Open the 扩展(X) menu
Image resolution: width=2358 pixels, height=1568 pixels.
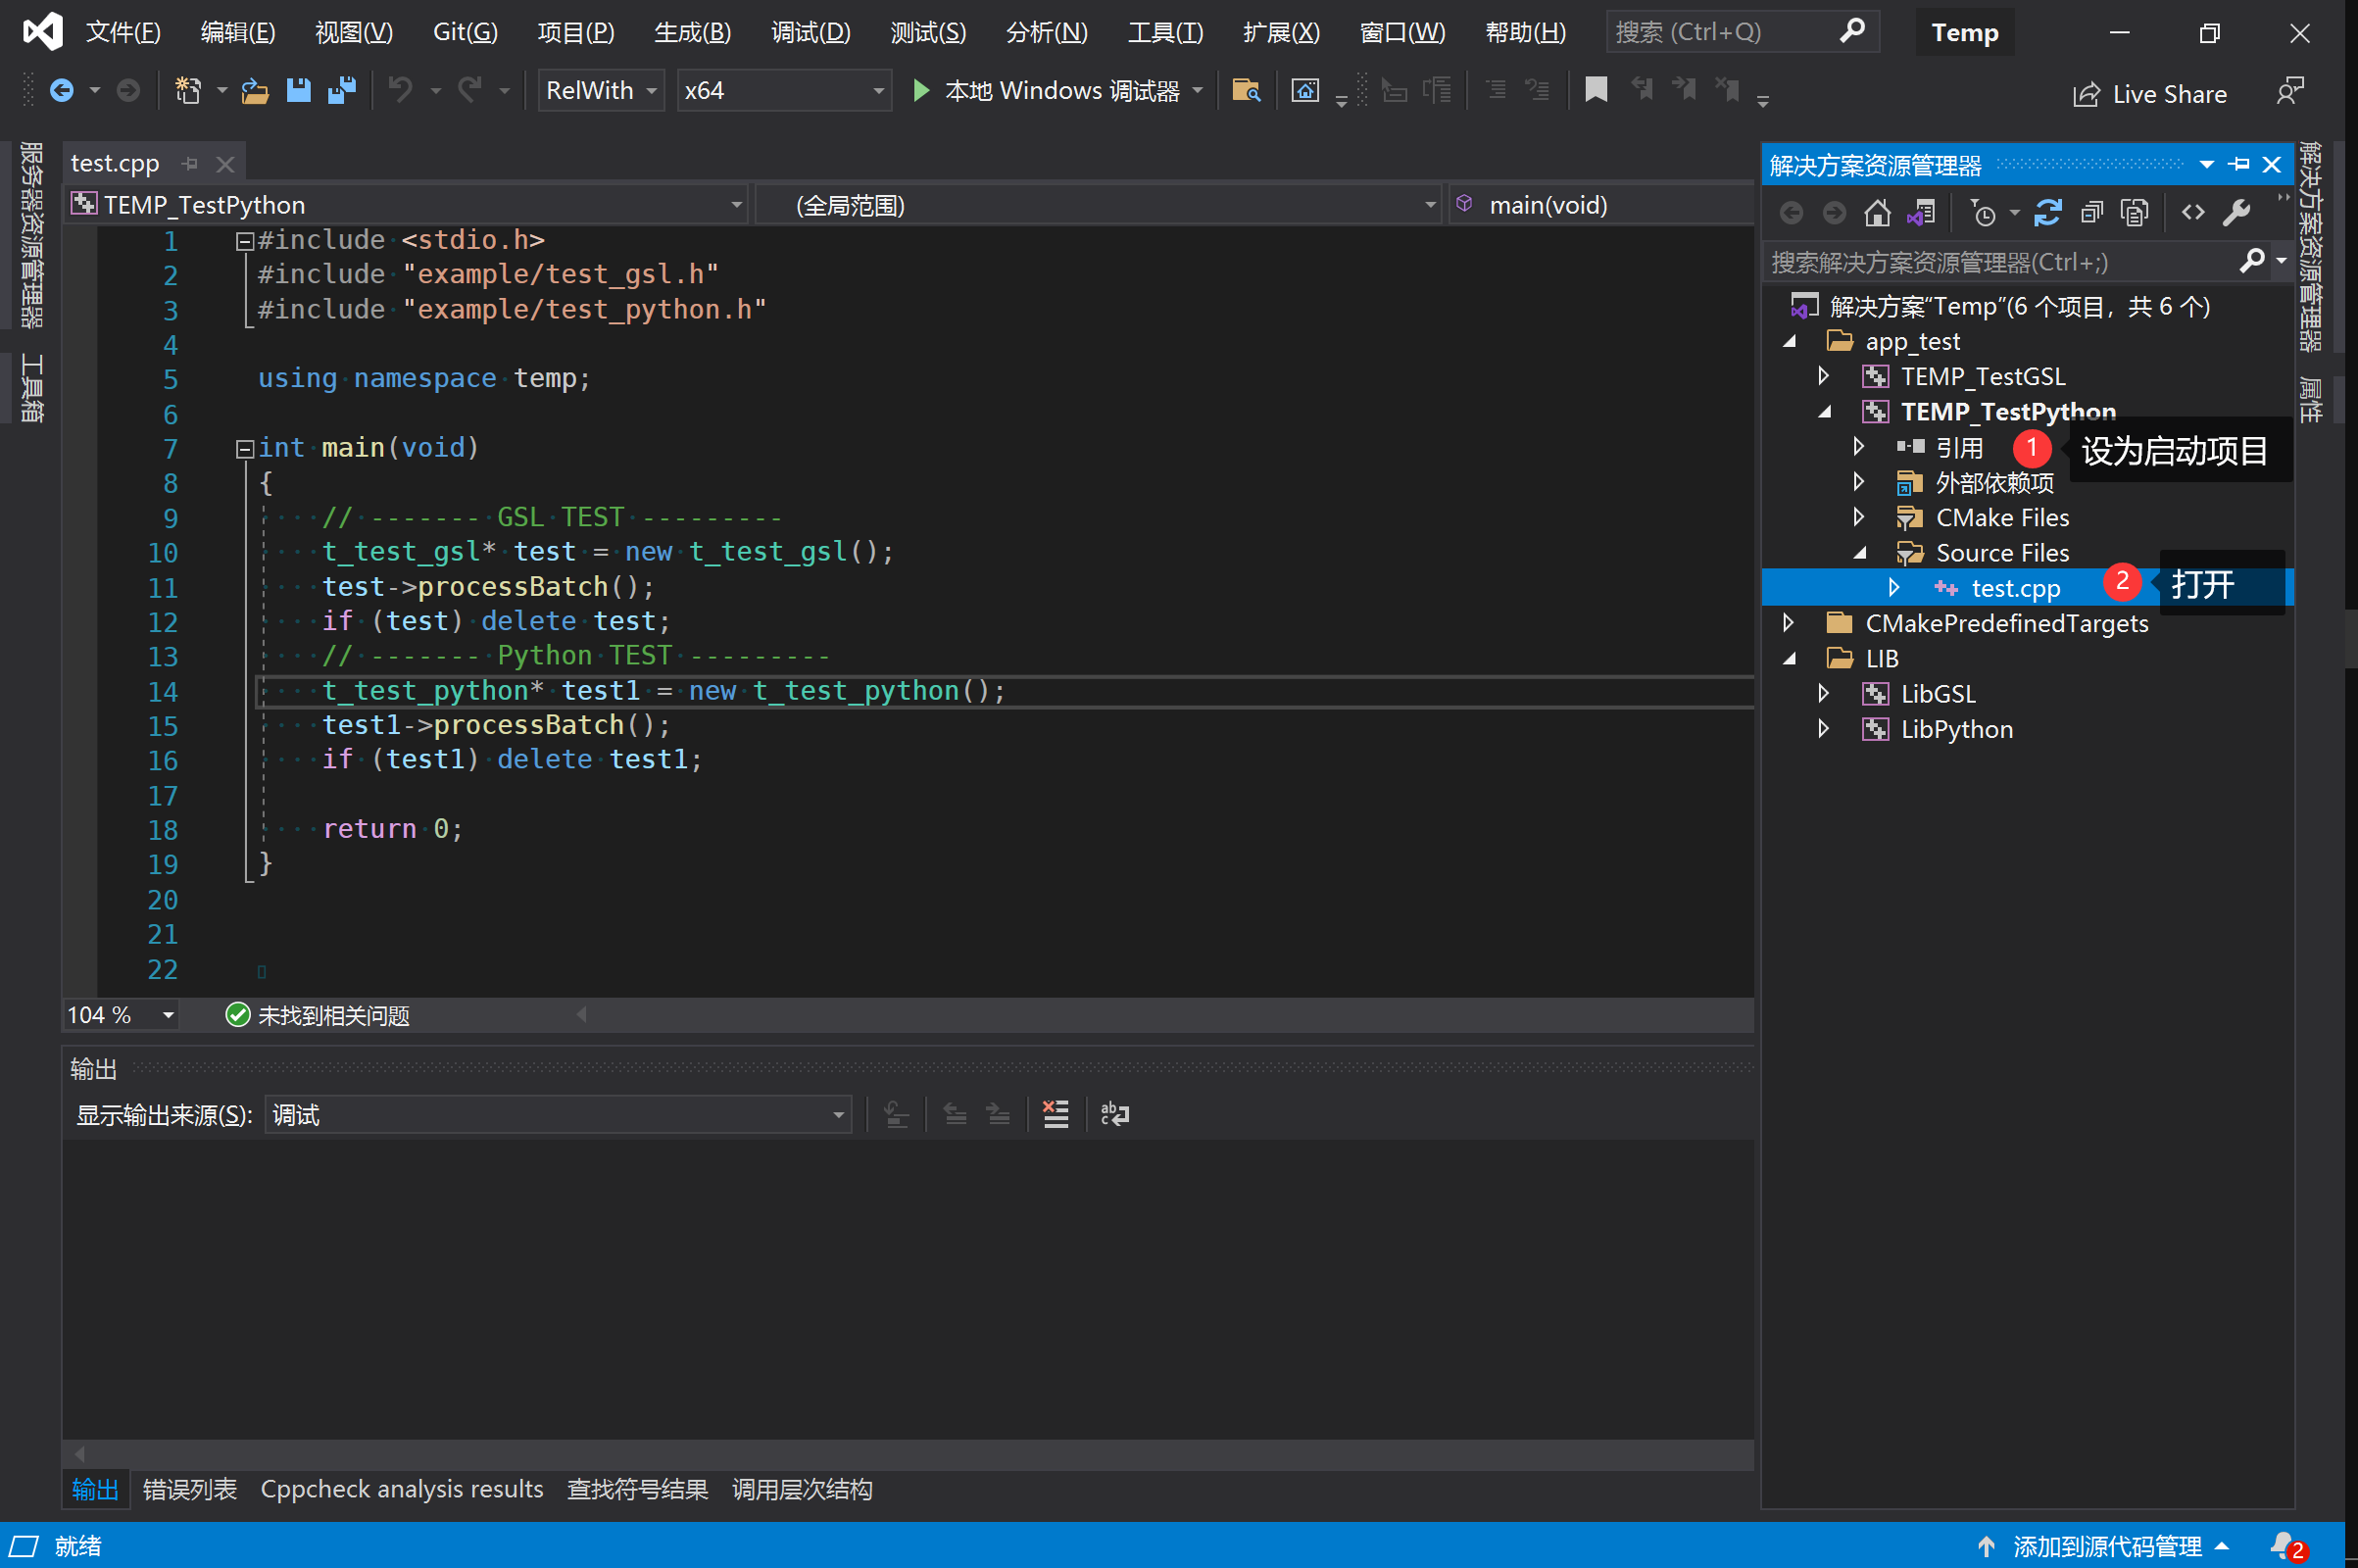tap(1281, 32)
